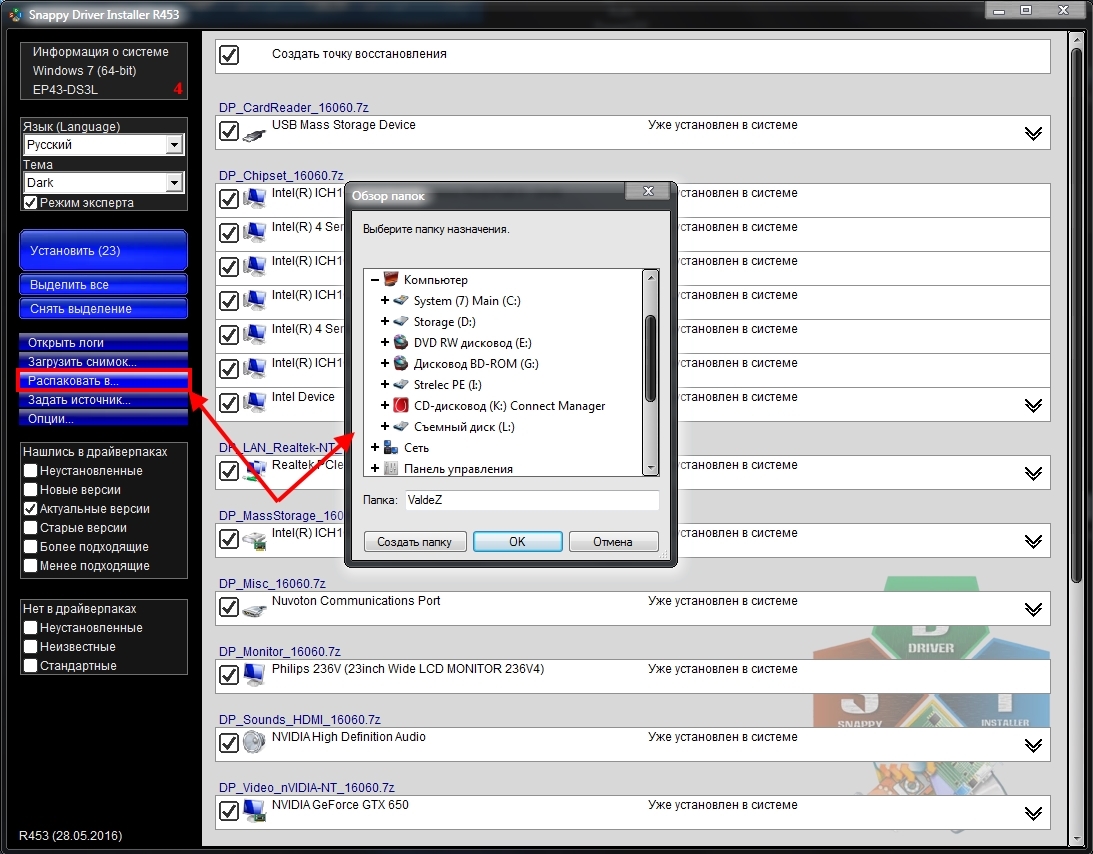This screenshot has width=1093, height=854.
Task: Uncheck the USB Mass Storage Device checkbox
Action: point(229,131)
